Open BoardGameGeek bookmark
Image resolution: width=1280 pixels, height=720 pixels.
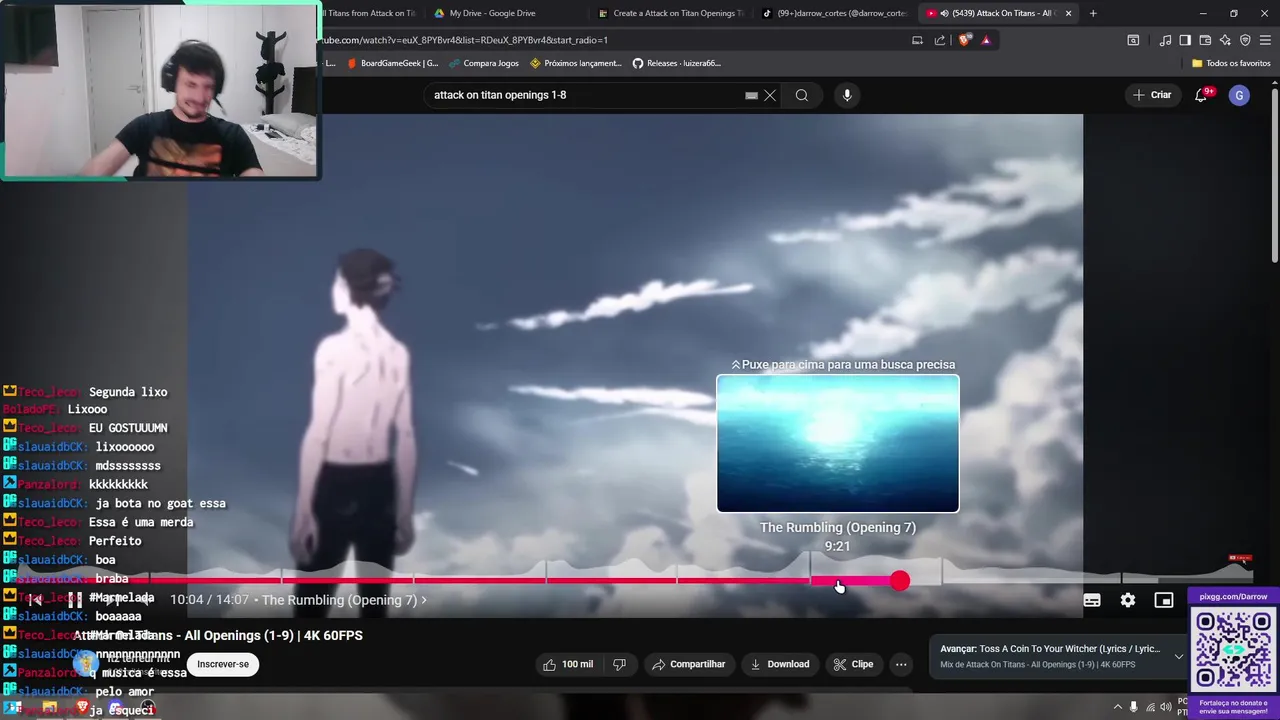point(392,63)
